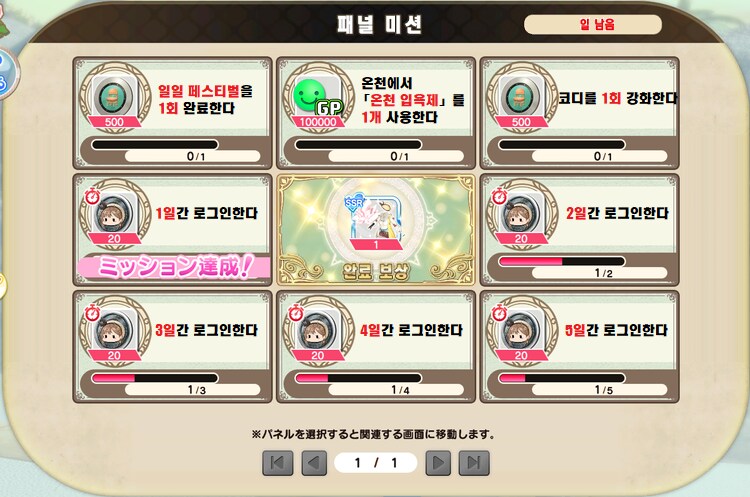Jump to the last page button

pyautogui.click(x=474, y=463)
